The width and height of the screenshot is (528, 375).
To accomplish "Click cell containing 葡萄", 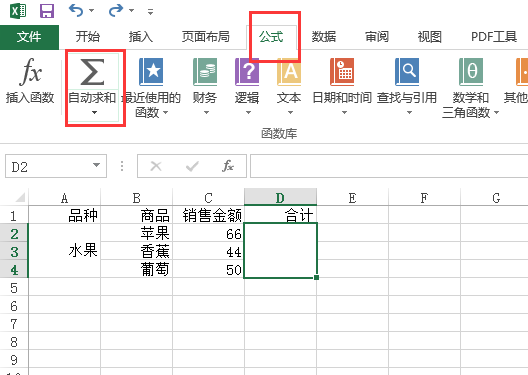I will 136,269.
